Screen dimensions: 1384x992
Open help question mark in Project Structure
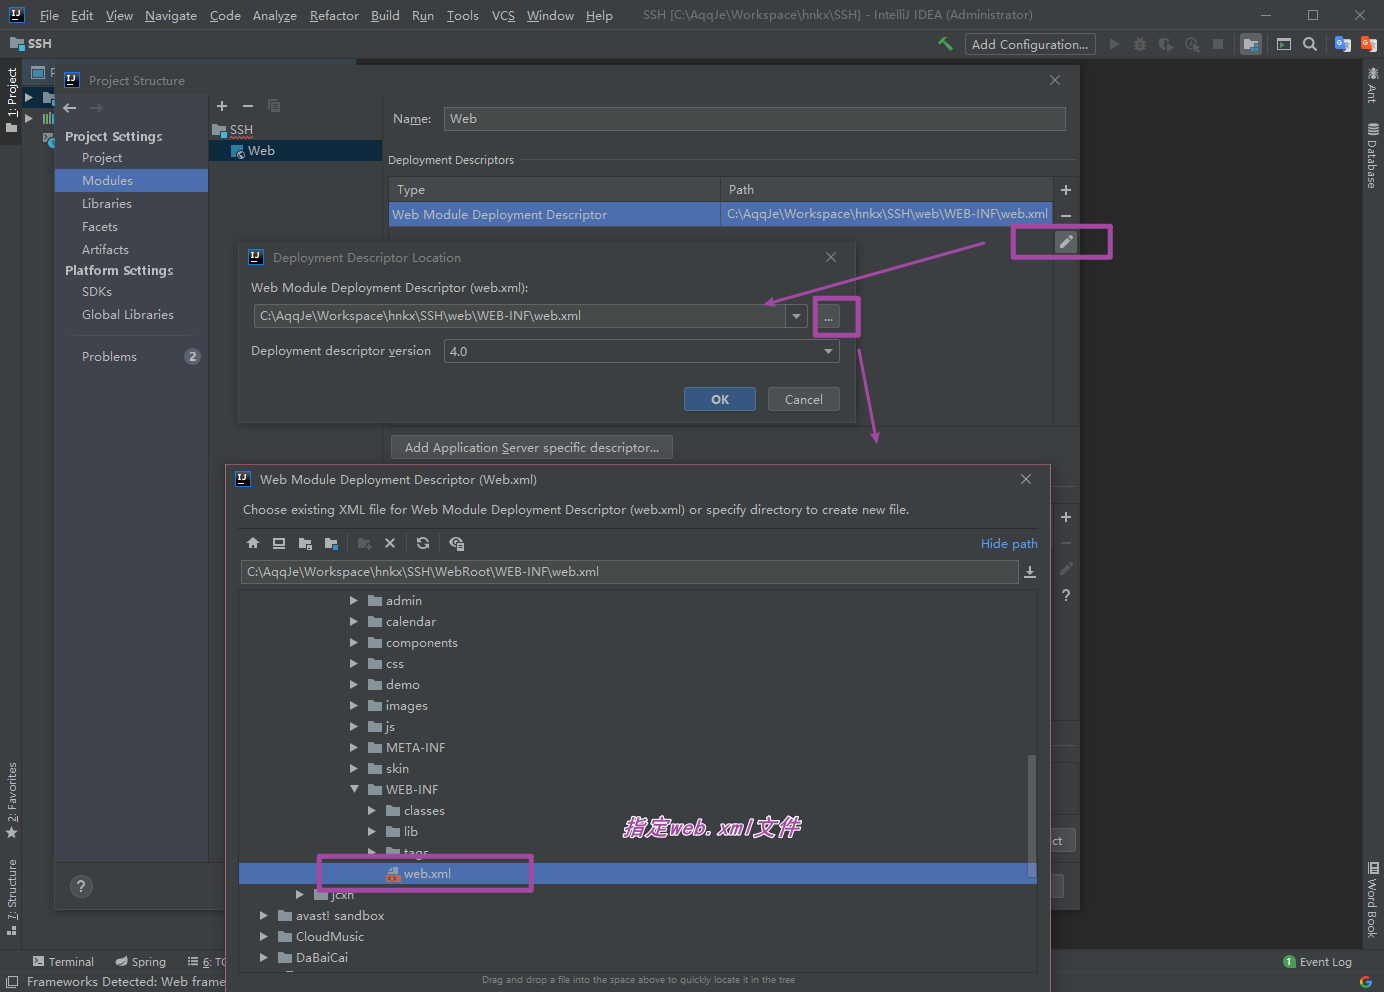point(82,887)
